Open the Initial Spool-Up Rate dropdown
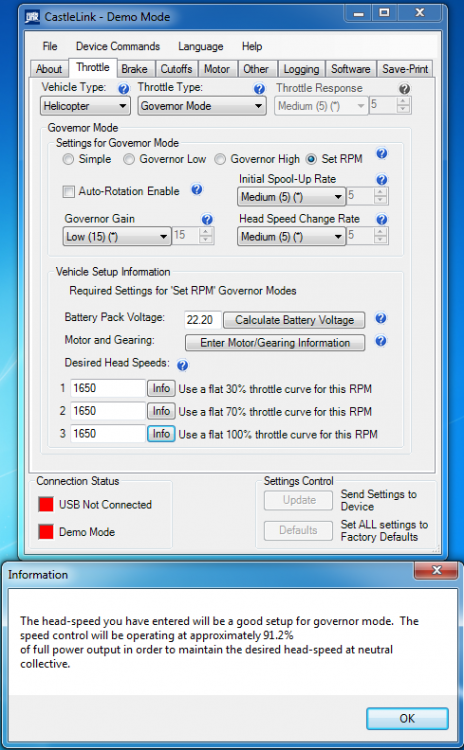 tap(291, 197)
